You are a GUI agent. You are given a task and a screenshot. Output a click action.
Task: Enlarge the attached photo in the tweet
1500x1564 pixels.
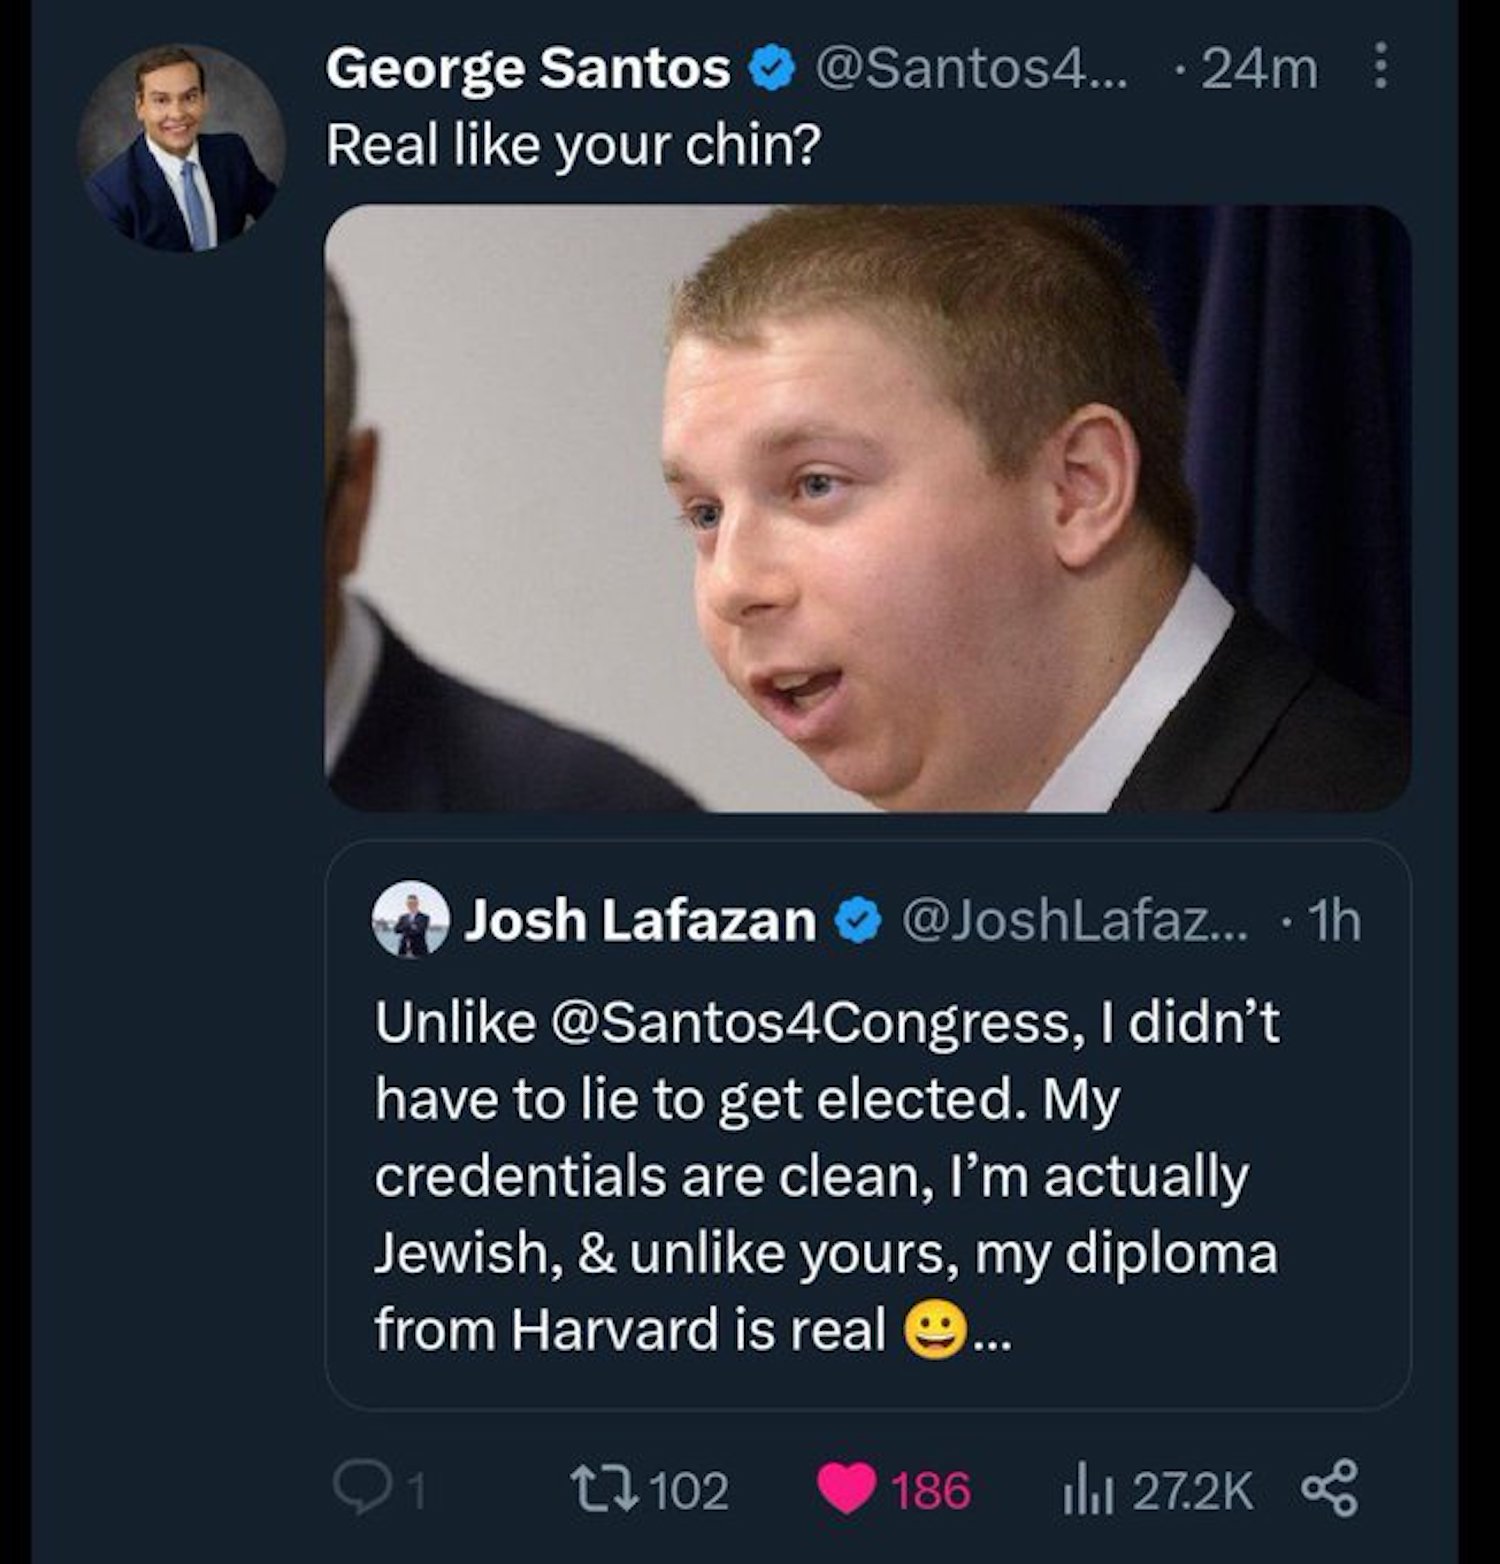tap(867, 508)
